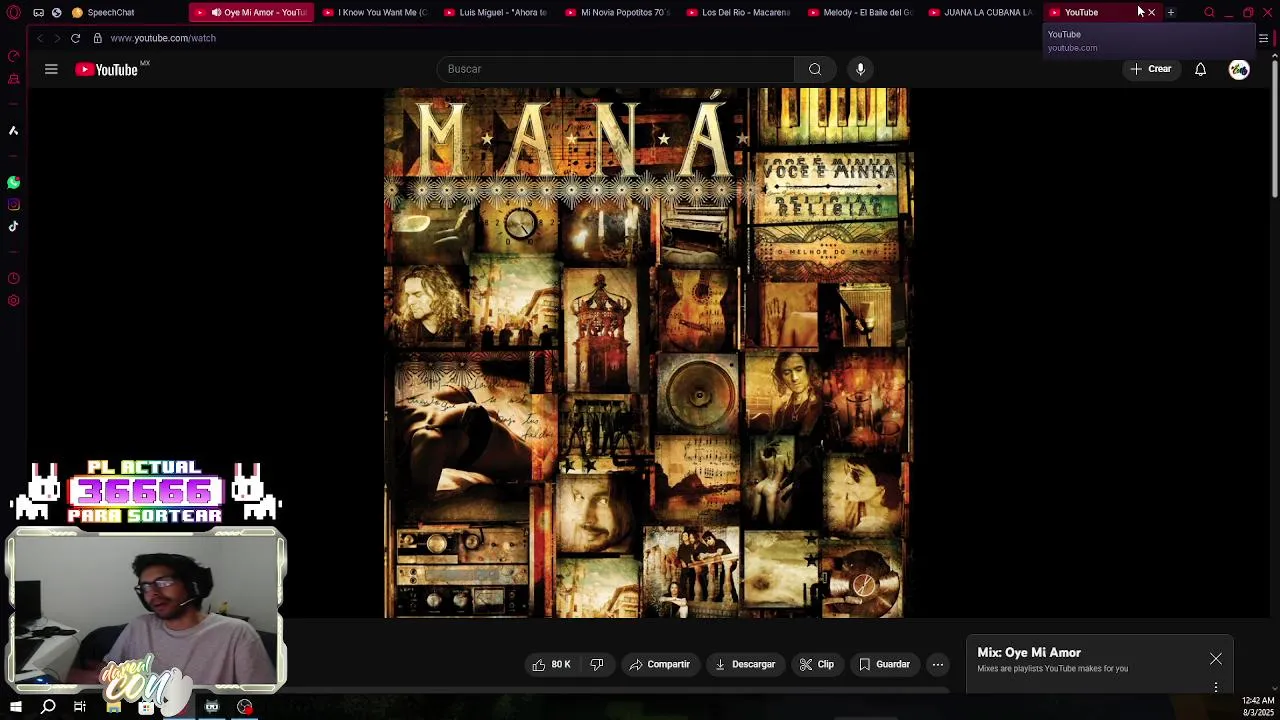Open more actions ellipsis beside Guardar
The image size is (1280, 720).
pyautogui.click(x=938, y=664)
